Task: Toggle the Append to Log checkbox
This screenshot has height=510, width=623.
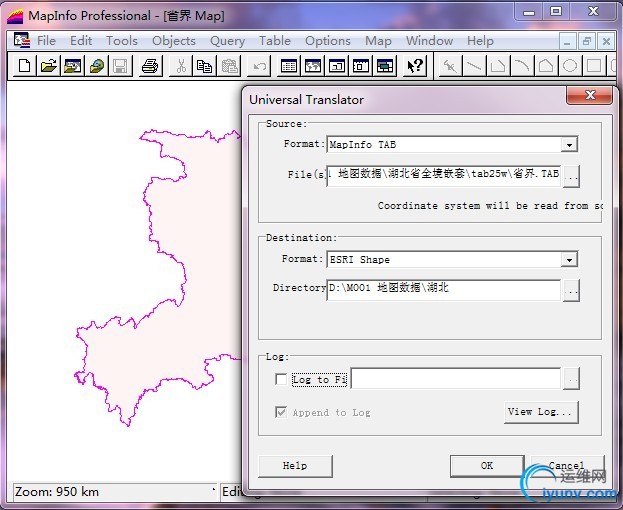Action: pyautogui.click(x=281, y=412)
